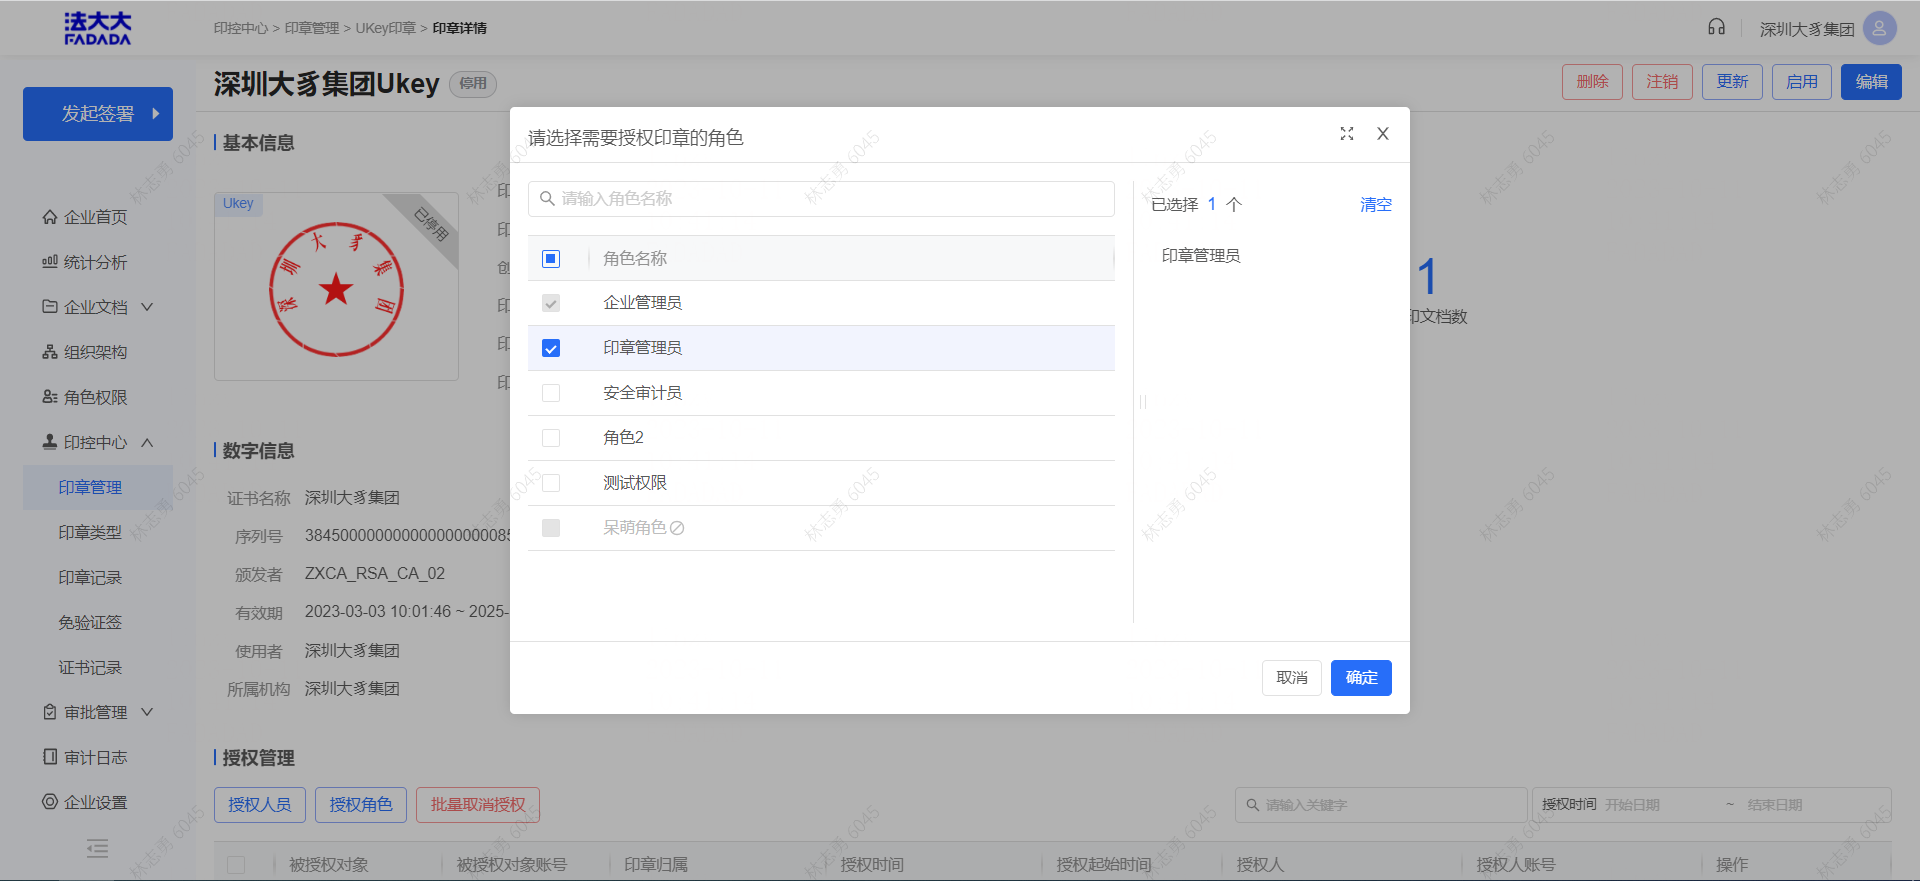Click the FADADA logo
Viewport: 1920px width, 881px height.
tap(97, 28)
